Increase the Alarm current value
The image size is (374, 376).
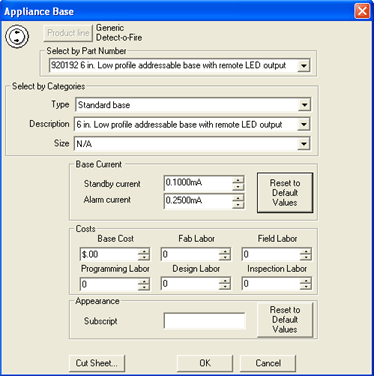(x=238, y=198)
